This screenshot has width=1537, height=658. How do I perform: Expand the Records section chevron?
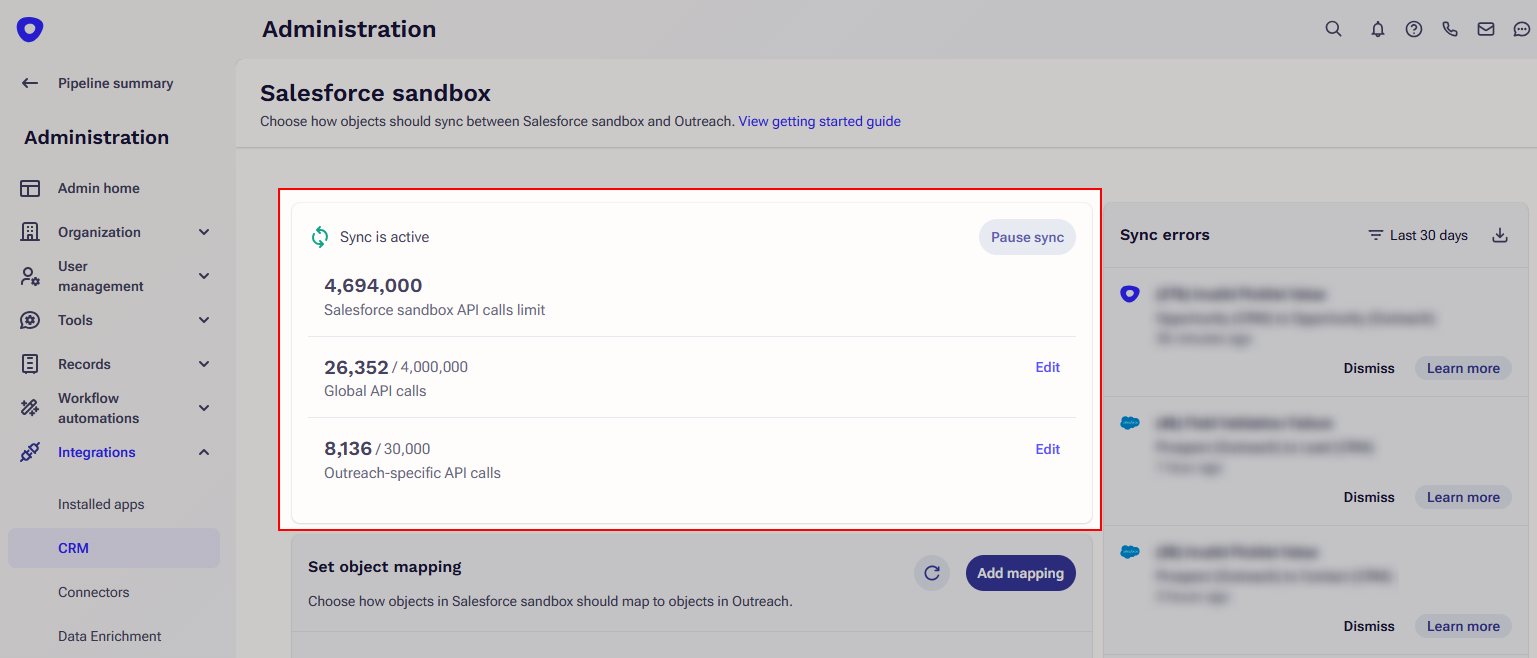(x=204, y=364)
